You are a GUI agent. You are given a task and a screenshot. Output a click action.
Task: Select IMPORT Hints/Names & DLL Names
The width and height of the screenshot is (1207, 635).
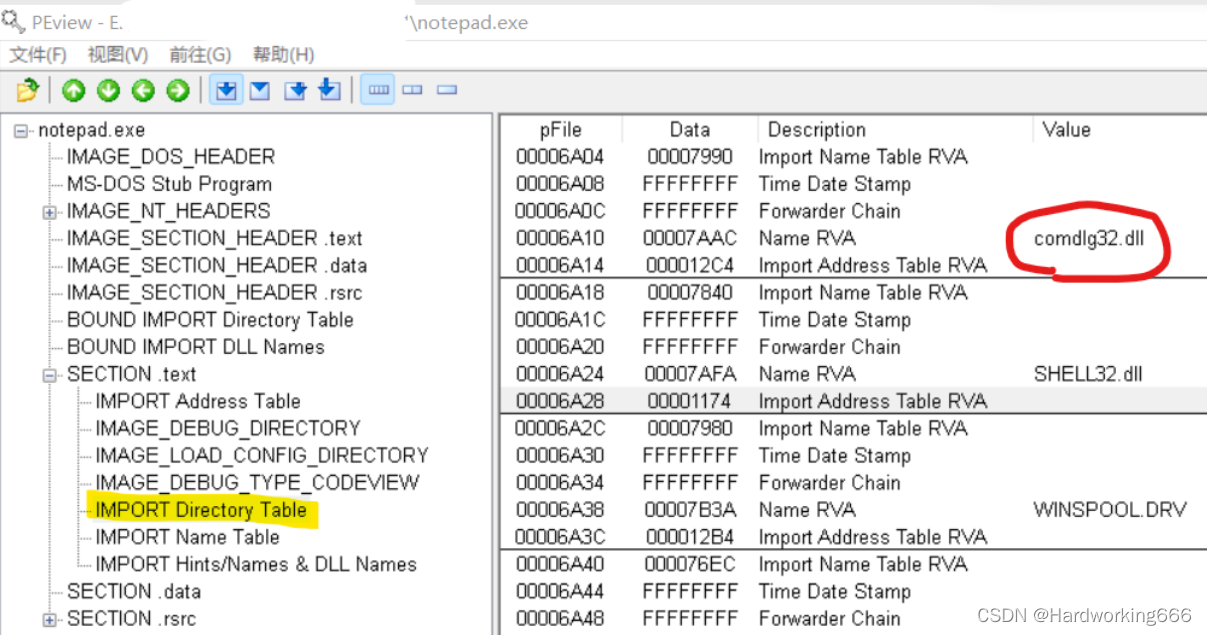(x=255, y=564)
